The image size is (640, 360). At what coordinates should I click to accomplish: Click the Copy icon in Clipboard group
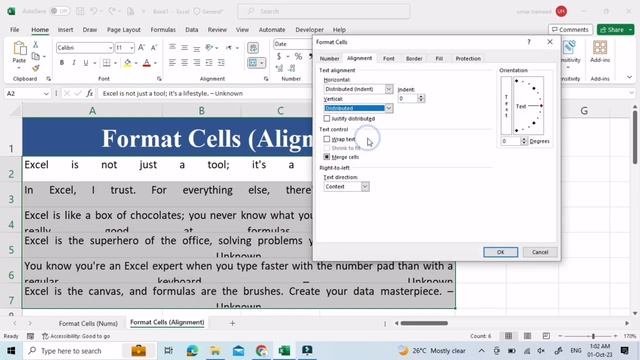pos(36,56)
